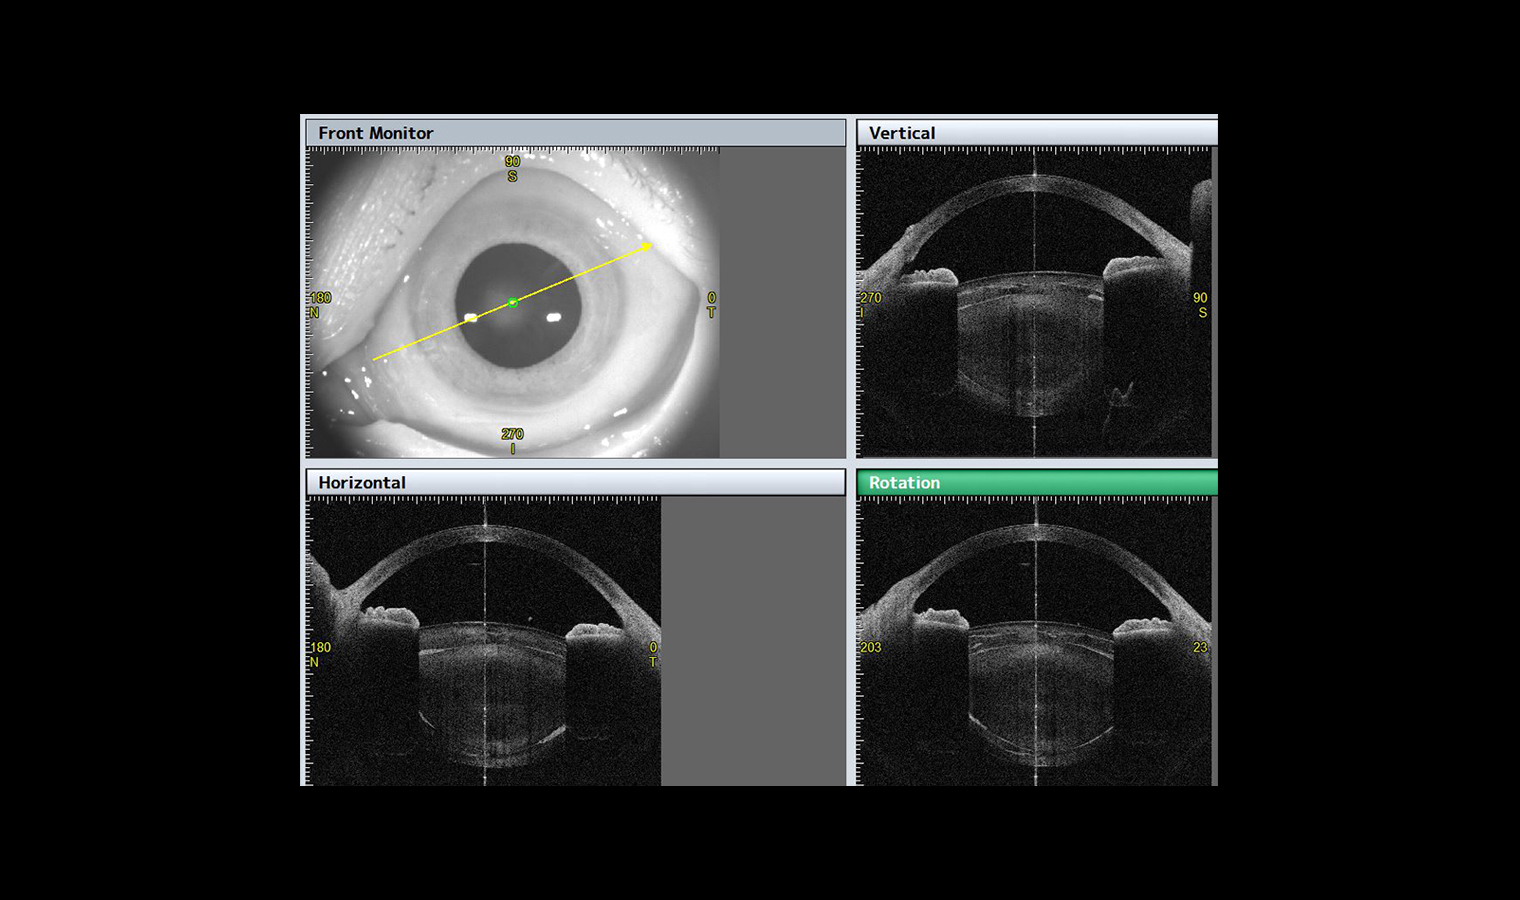Viewport: 1520px width, 900px height.
Task: Click the yellow scan line arrowhead
Action: click(x=648, y=245)
